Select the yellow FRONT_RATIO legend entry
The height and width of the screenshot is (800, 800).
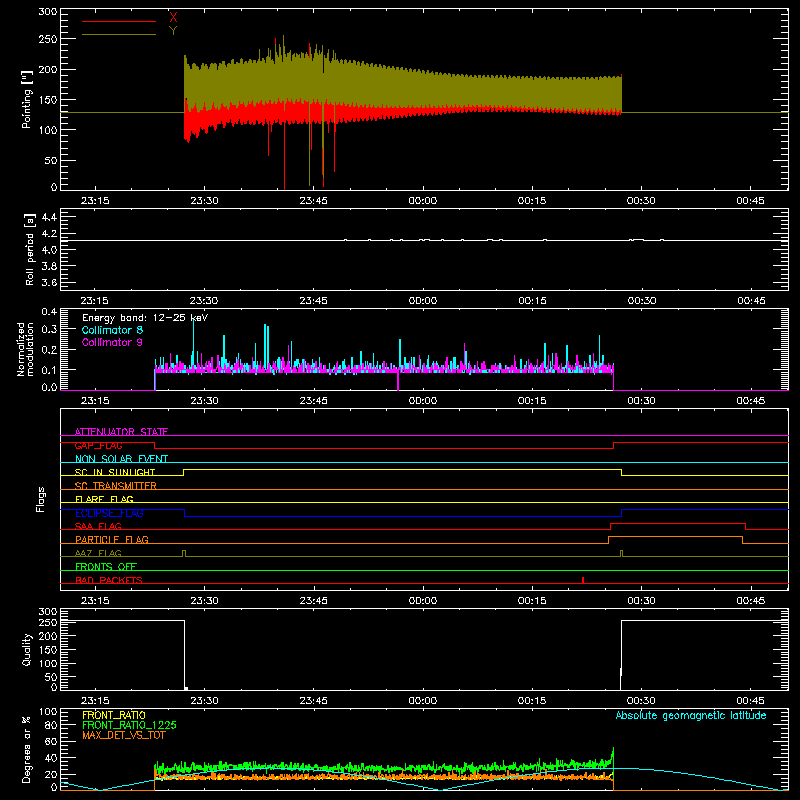click(114, 715)
